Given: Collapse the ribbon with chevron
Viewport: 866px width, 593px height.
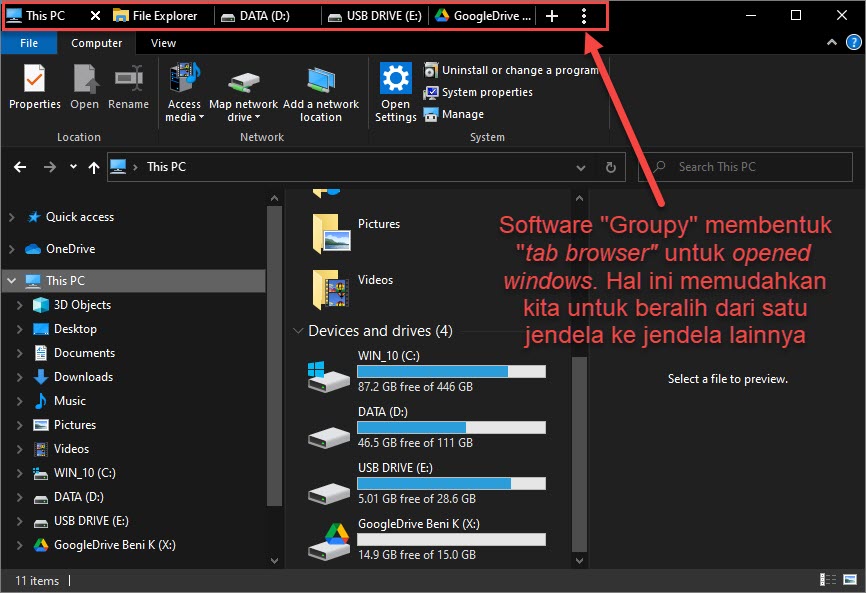Looking at the screenshot, I should (832, 43).
